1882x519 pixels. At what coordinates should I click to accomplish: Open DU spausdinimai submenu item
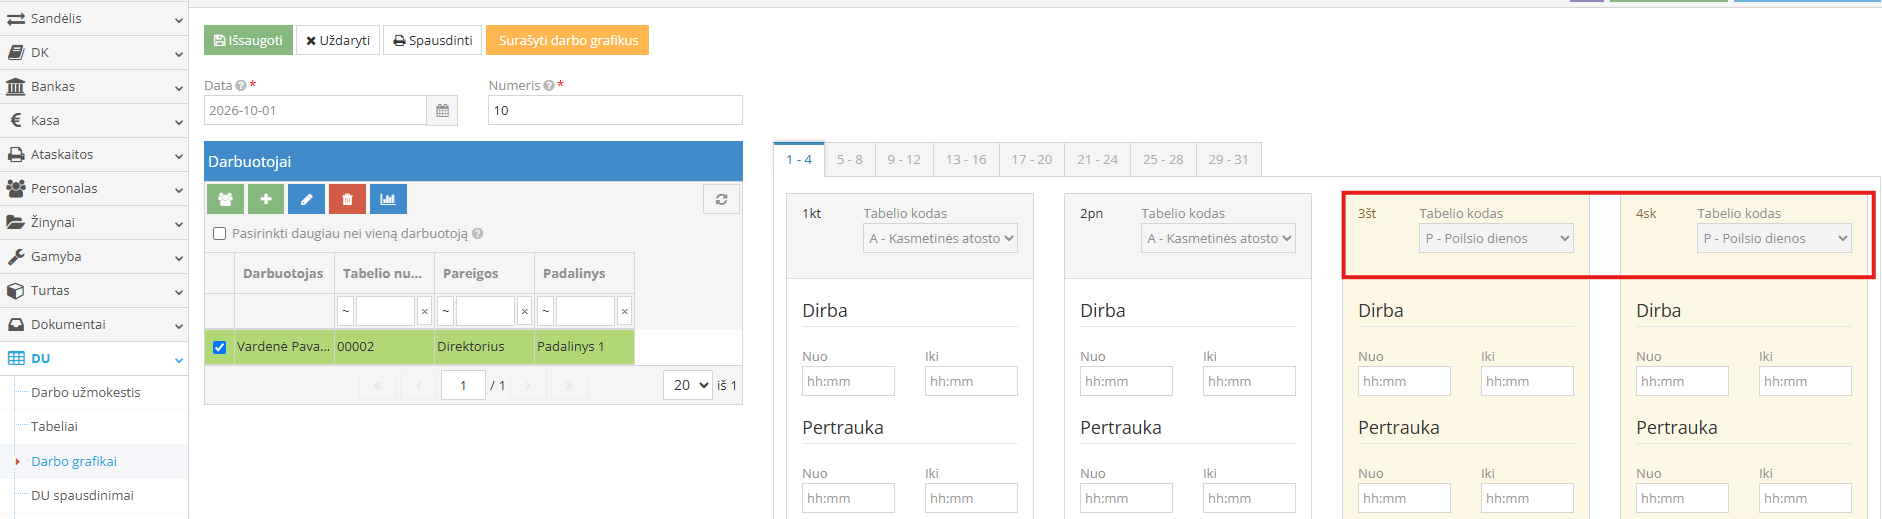[x=82, y=496]
